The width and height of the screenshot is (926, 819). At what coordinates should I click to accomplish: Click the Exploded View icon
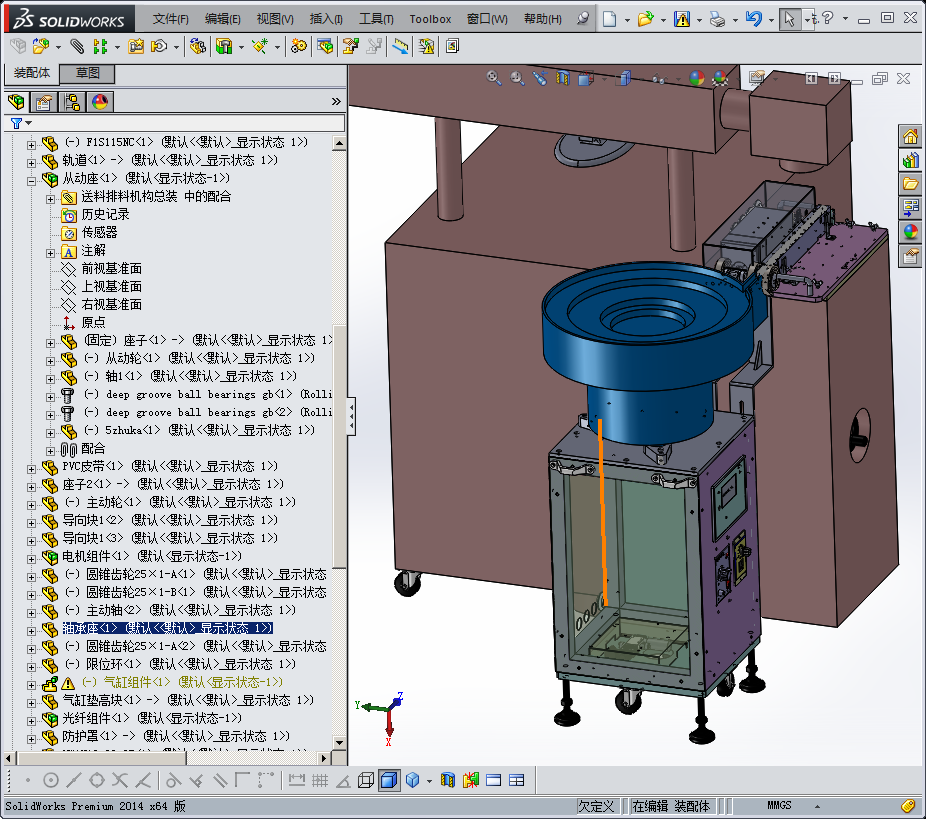coord(351,46)
